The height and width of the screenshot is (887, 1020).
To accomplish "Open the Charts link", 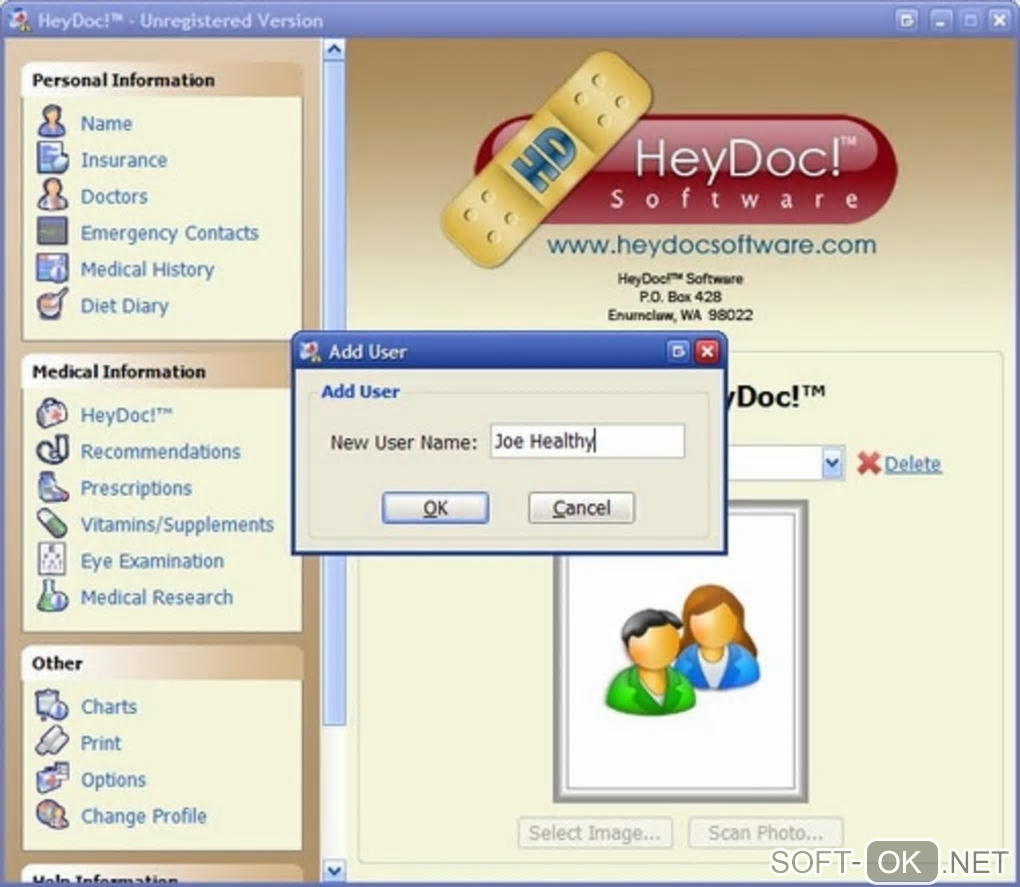I will [x=109, y=706].
